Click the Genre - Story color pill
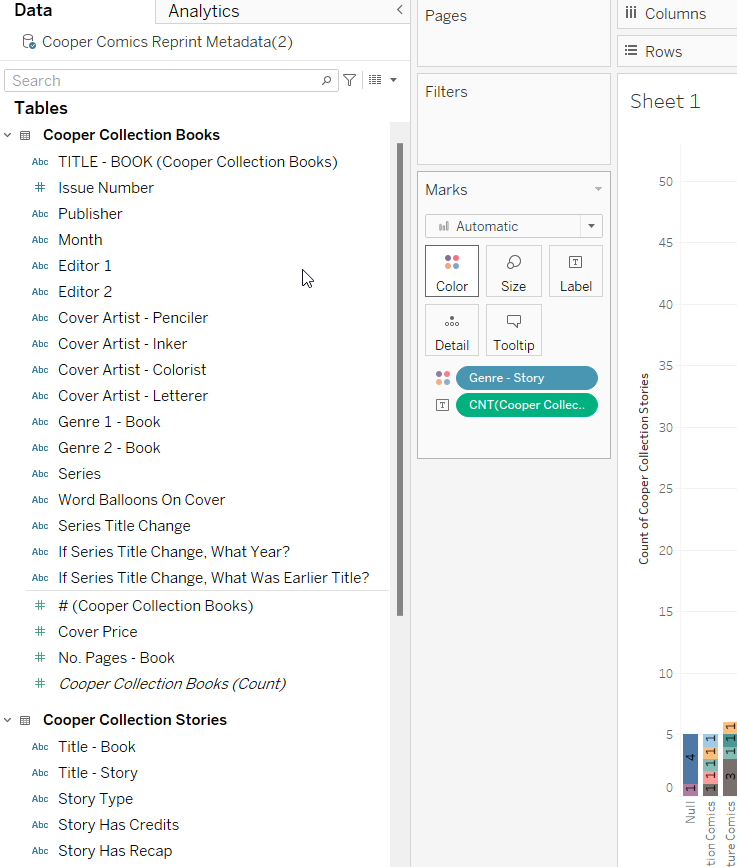This screenshot has height=867, width=737. tap(526, 378)
